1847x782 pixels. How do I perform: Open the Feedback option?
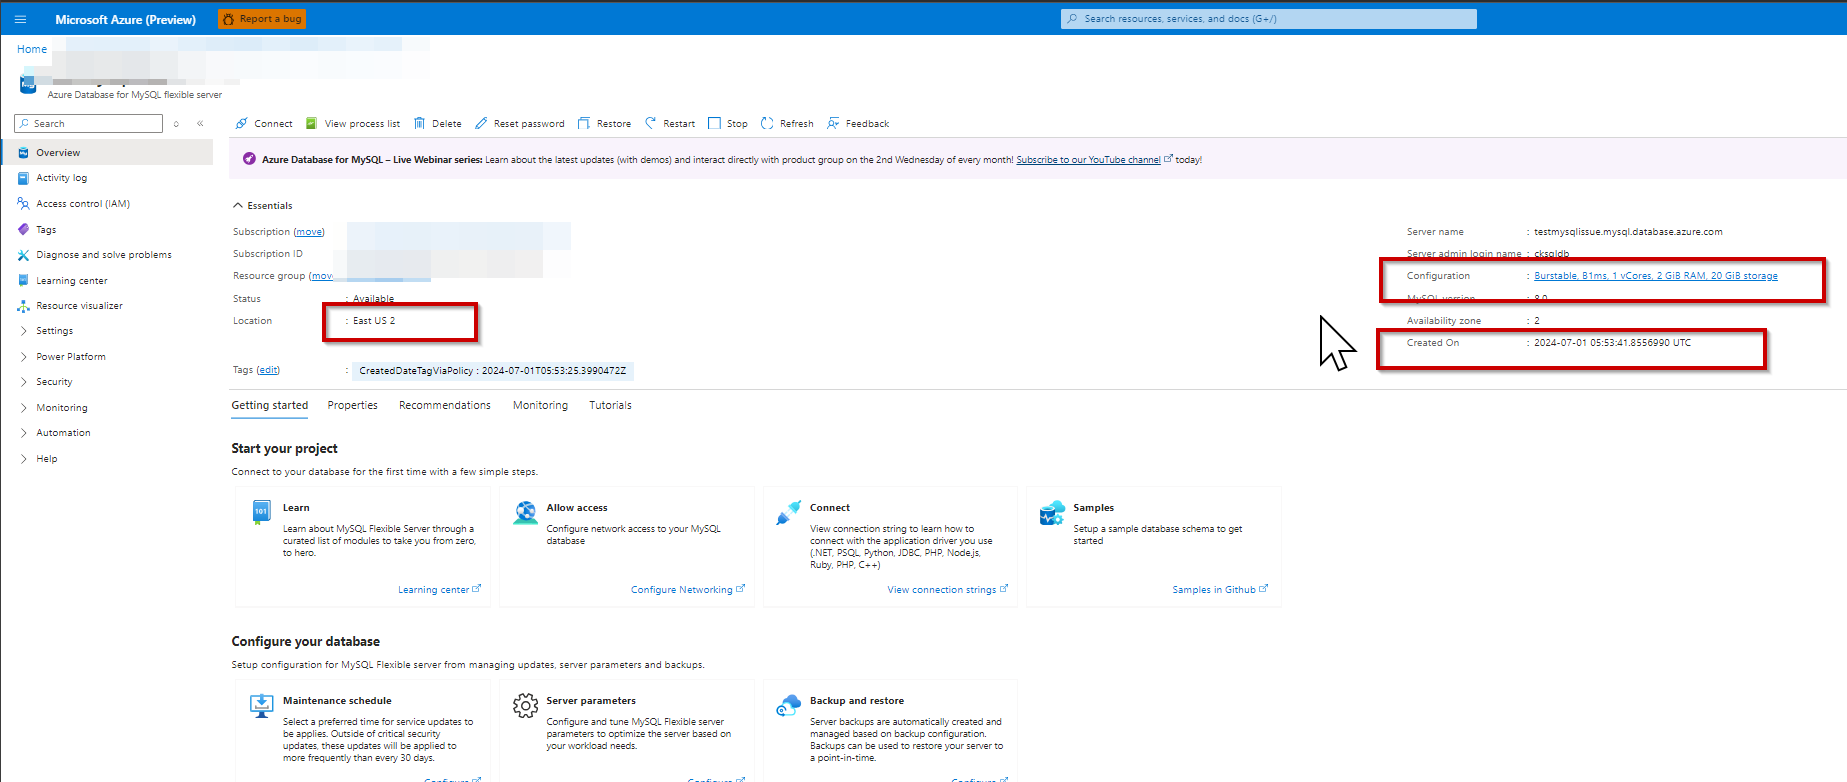[858, 124]
